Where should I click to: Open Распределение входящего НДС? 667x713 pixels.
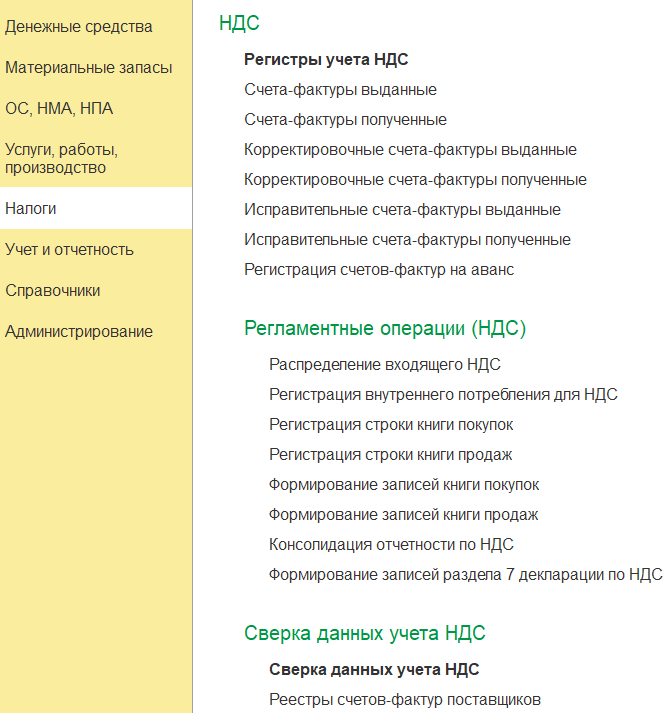click(x=385, y=365)
